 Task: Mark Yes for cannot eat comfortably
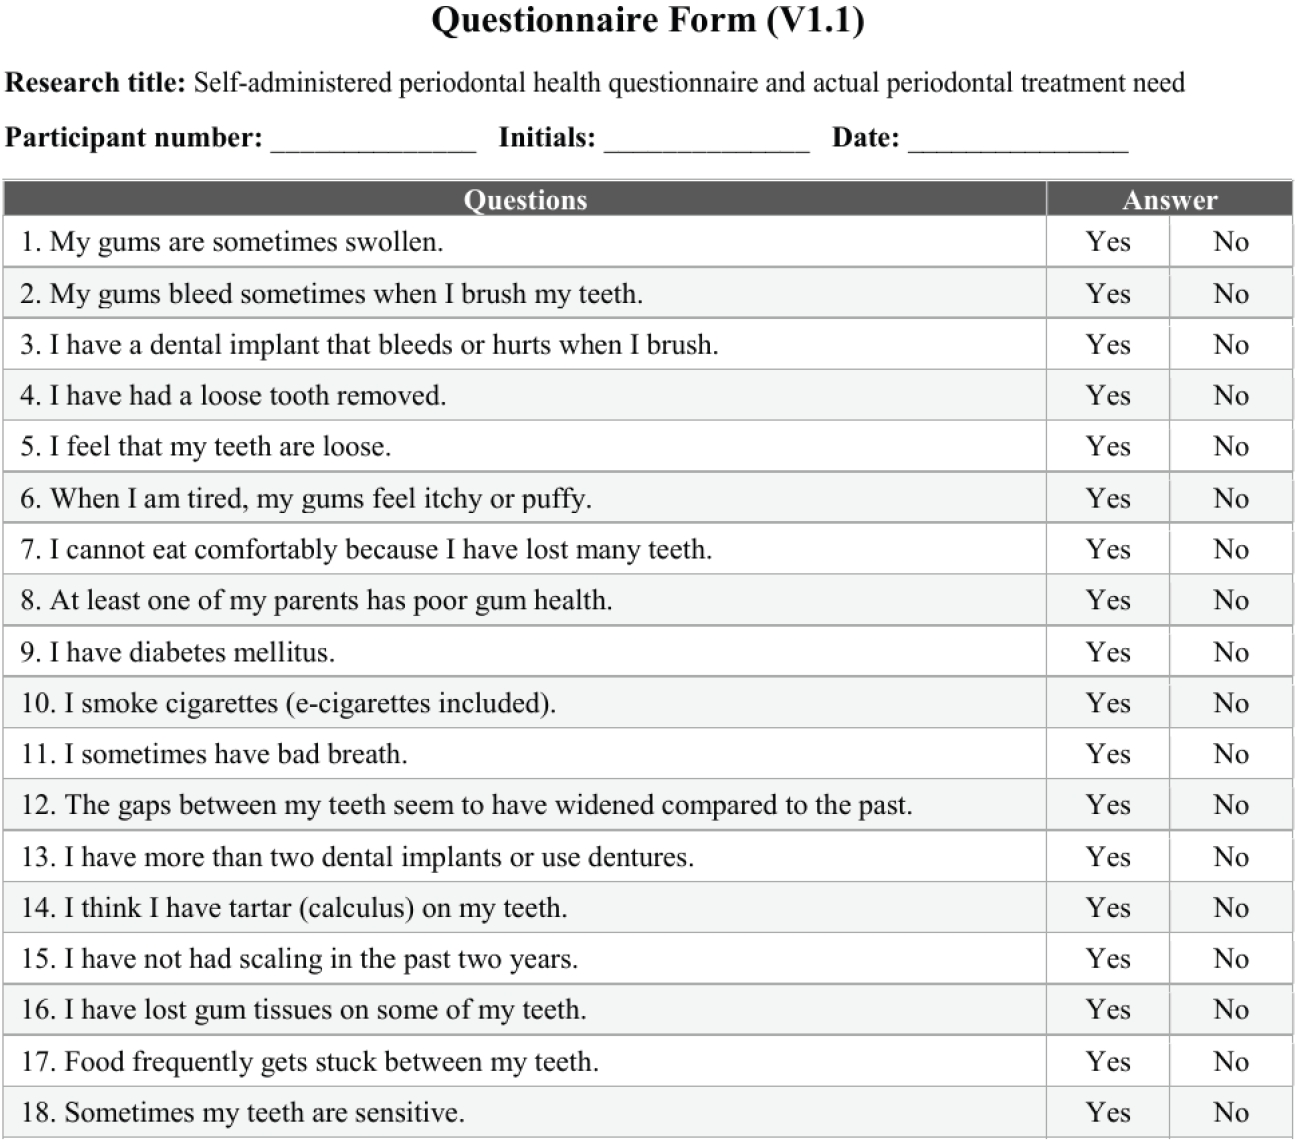[x=1108, y=550]
